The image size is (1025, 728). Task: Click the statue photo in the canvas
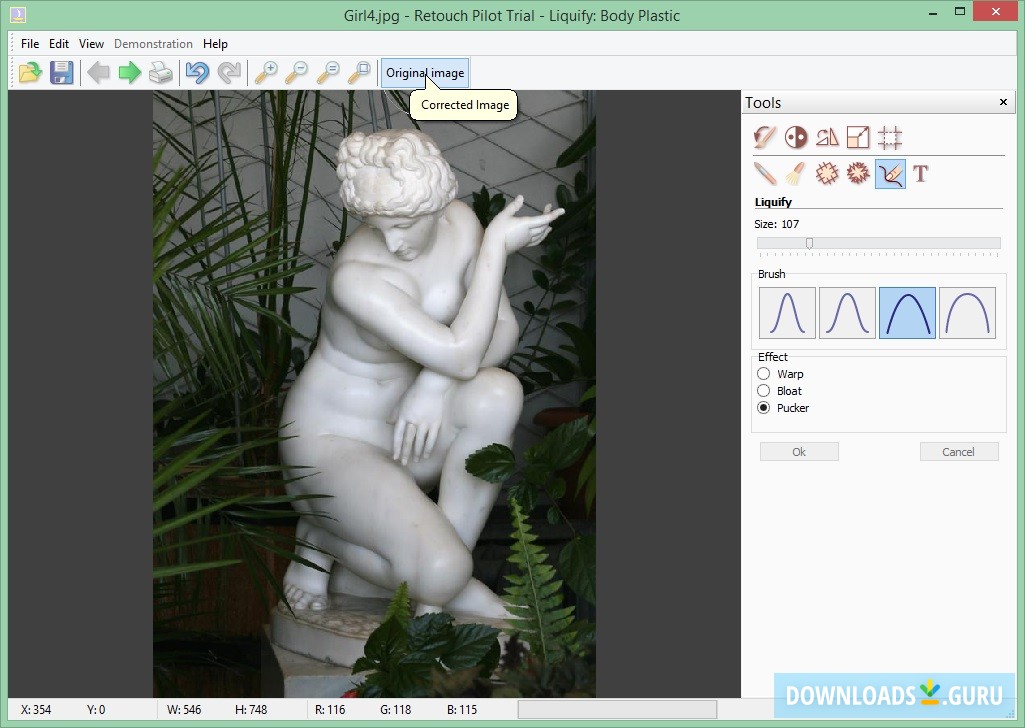coord(374,394)
